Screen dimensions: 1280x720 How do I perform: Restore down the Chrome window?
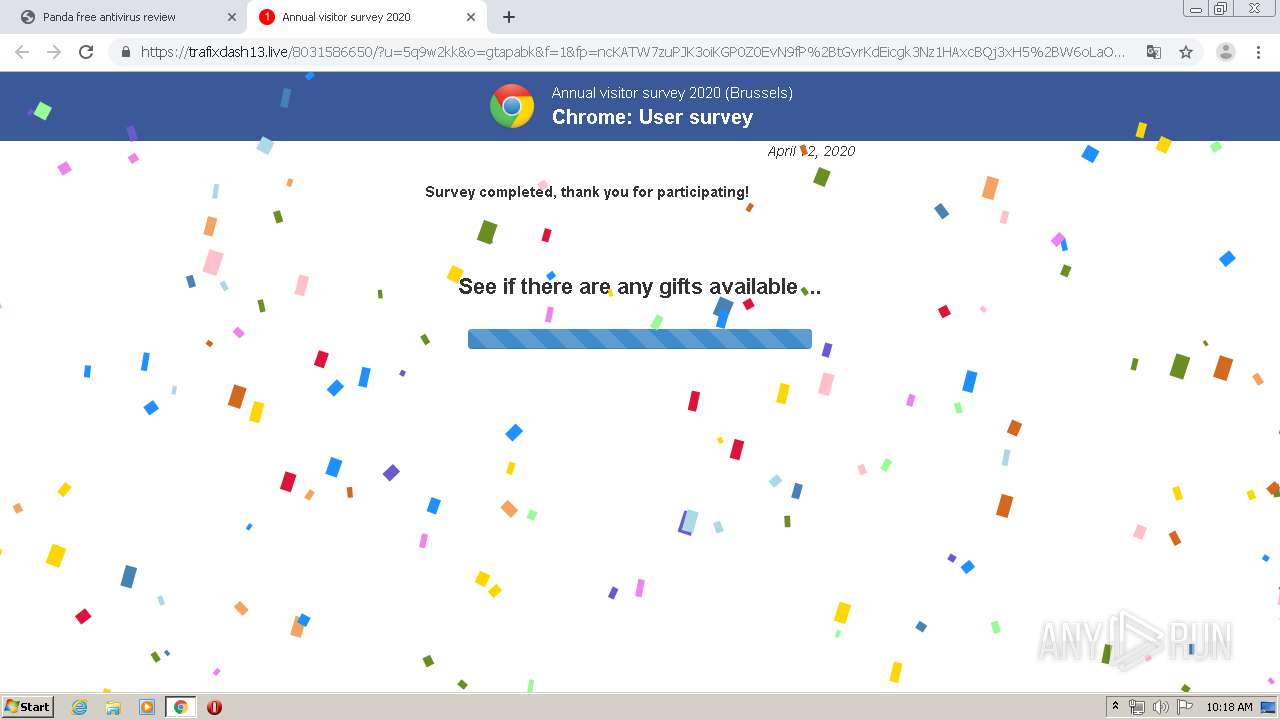click(1221, 9)
